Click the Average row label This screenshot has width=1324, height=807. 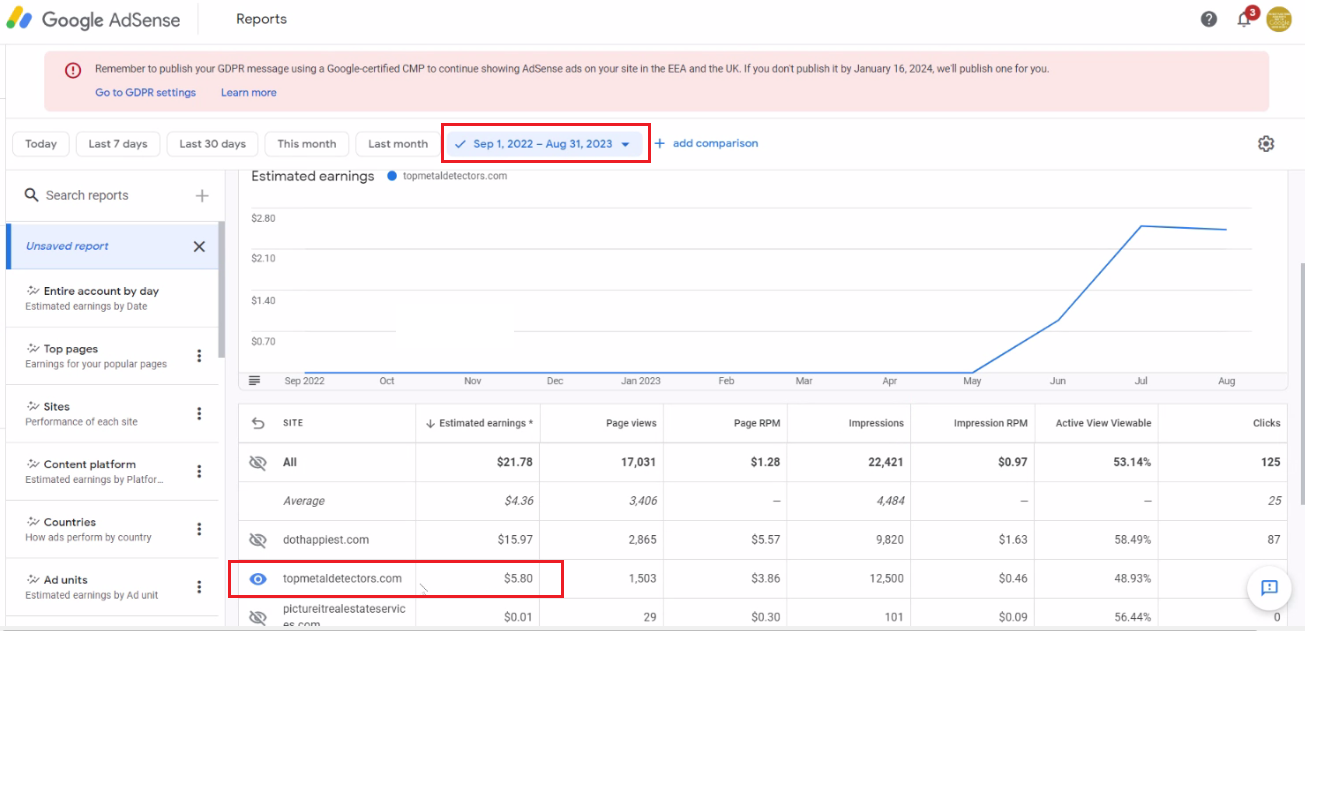304,501
